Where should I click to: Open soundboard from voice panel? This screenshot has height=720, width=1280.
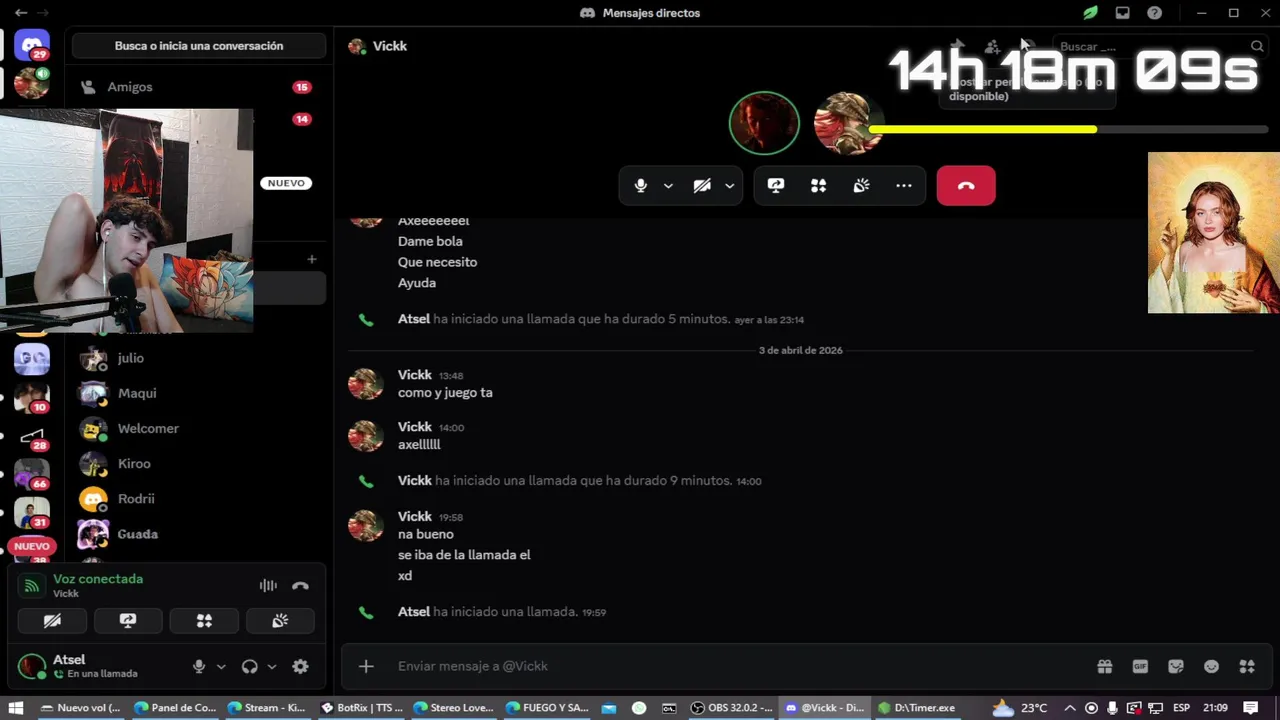tap(280, 621)
